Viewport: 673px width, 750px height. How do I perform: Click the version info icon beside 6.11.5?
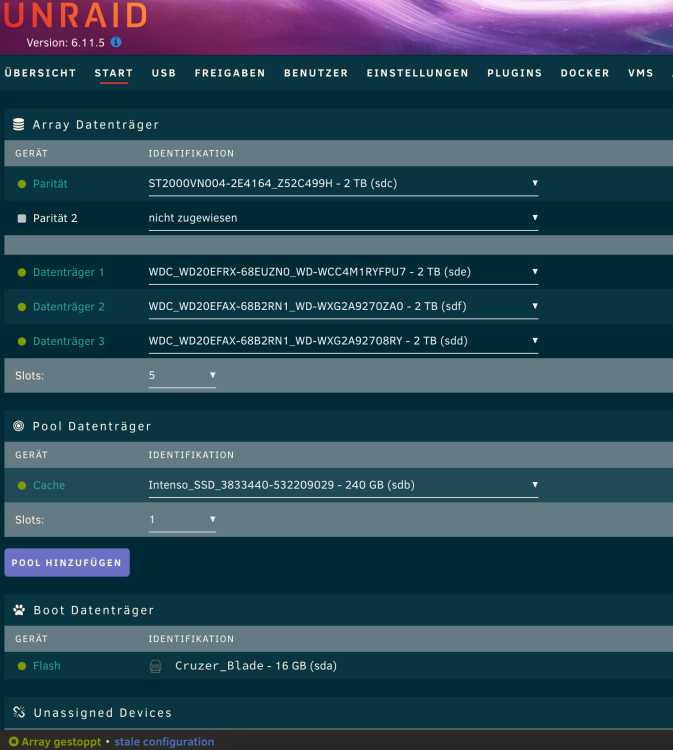116,42
